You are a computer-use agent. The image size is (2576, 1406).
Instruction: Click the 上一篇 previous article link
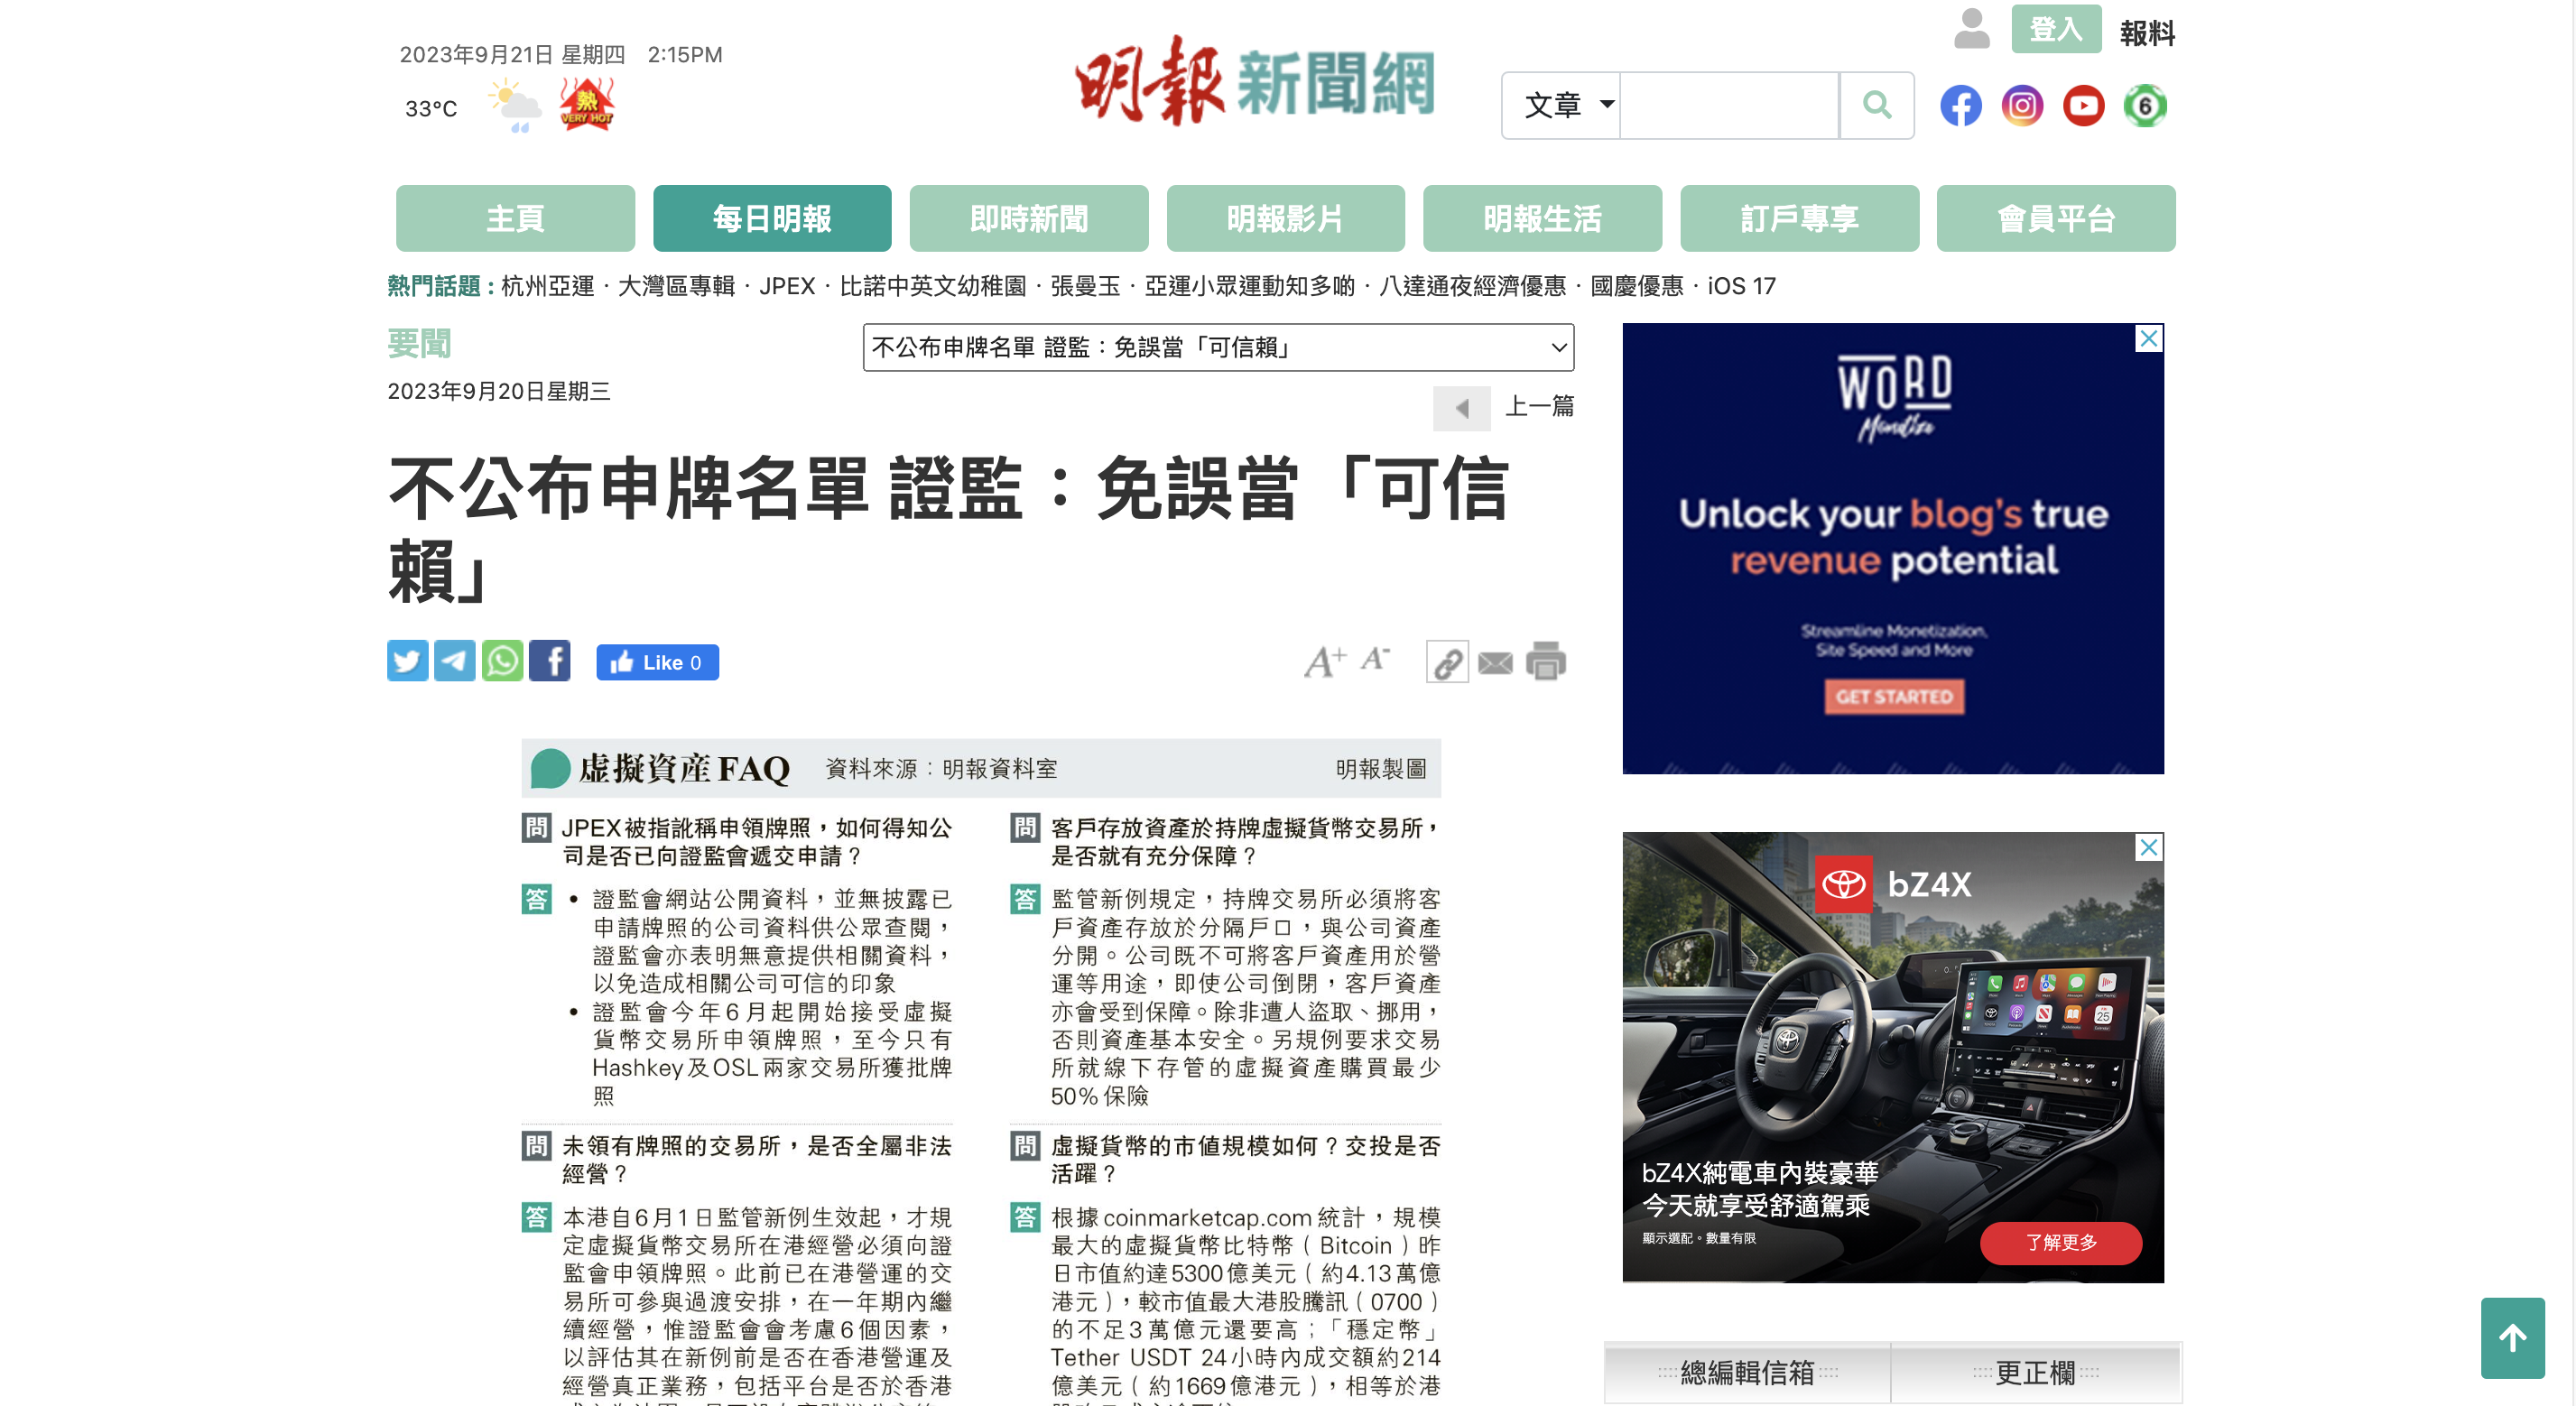coord(1540,406)
